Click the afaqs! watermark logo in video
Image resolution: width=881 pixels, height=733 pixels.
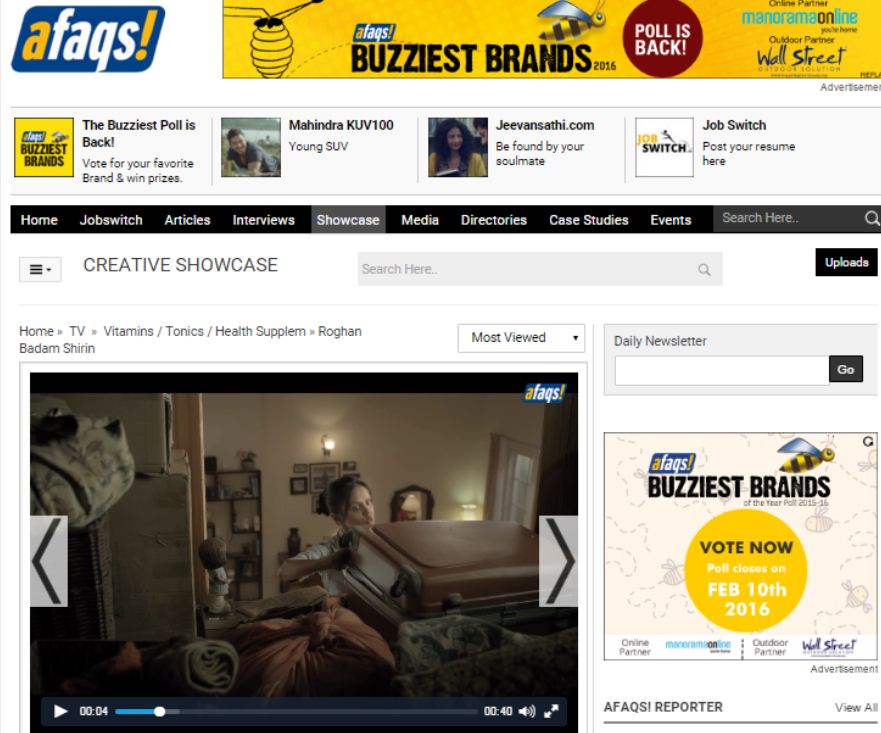tap(544, 393)
